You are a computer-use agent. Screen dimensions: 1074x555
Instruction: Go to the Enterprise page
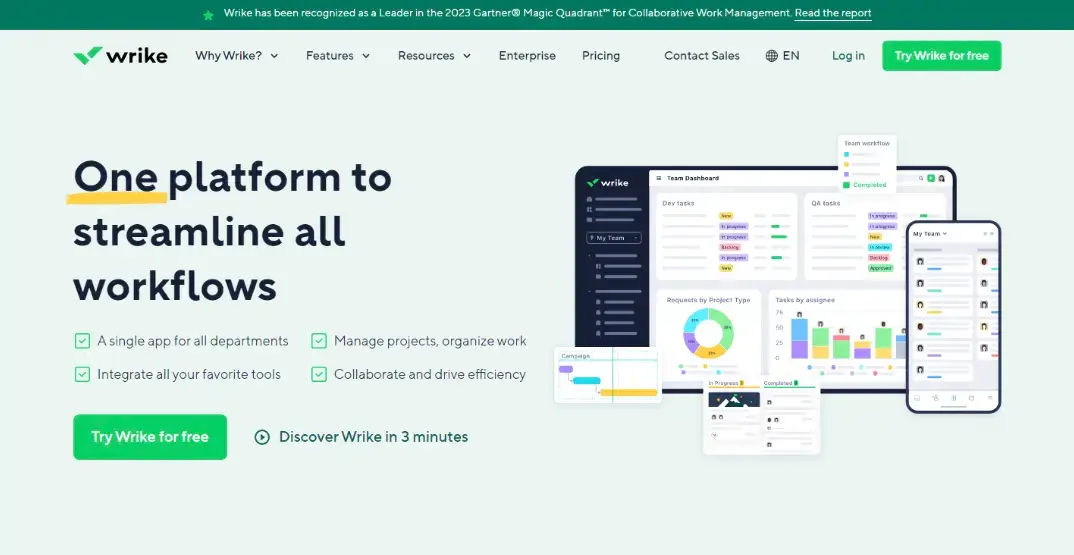point(527,56)
